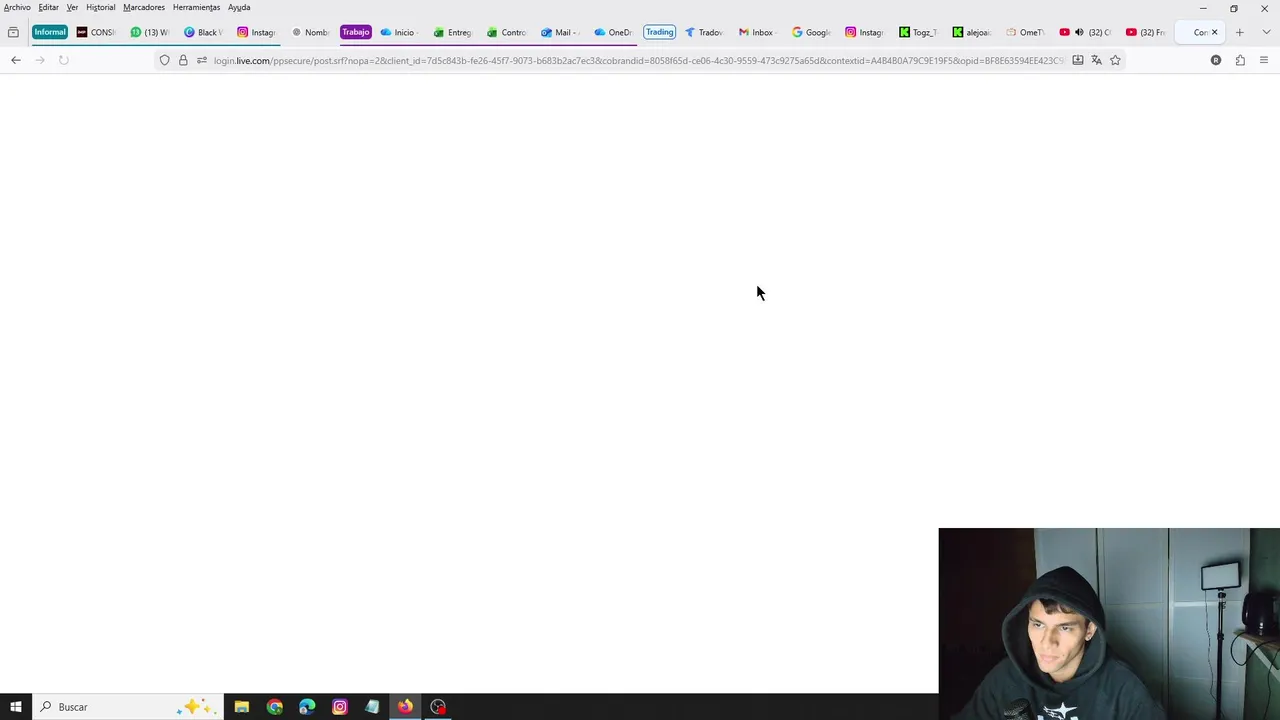Image resolution: width=1280 pixels, height=720 pixels.
Task: Open the Windows Start menu
Action: point(16,707)
